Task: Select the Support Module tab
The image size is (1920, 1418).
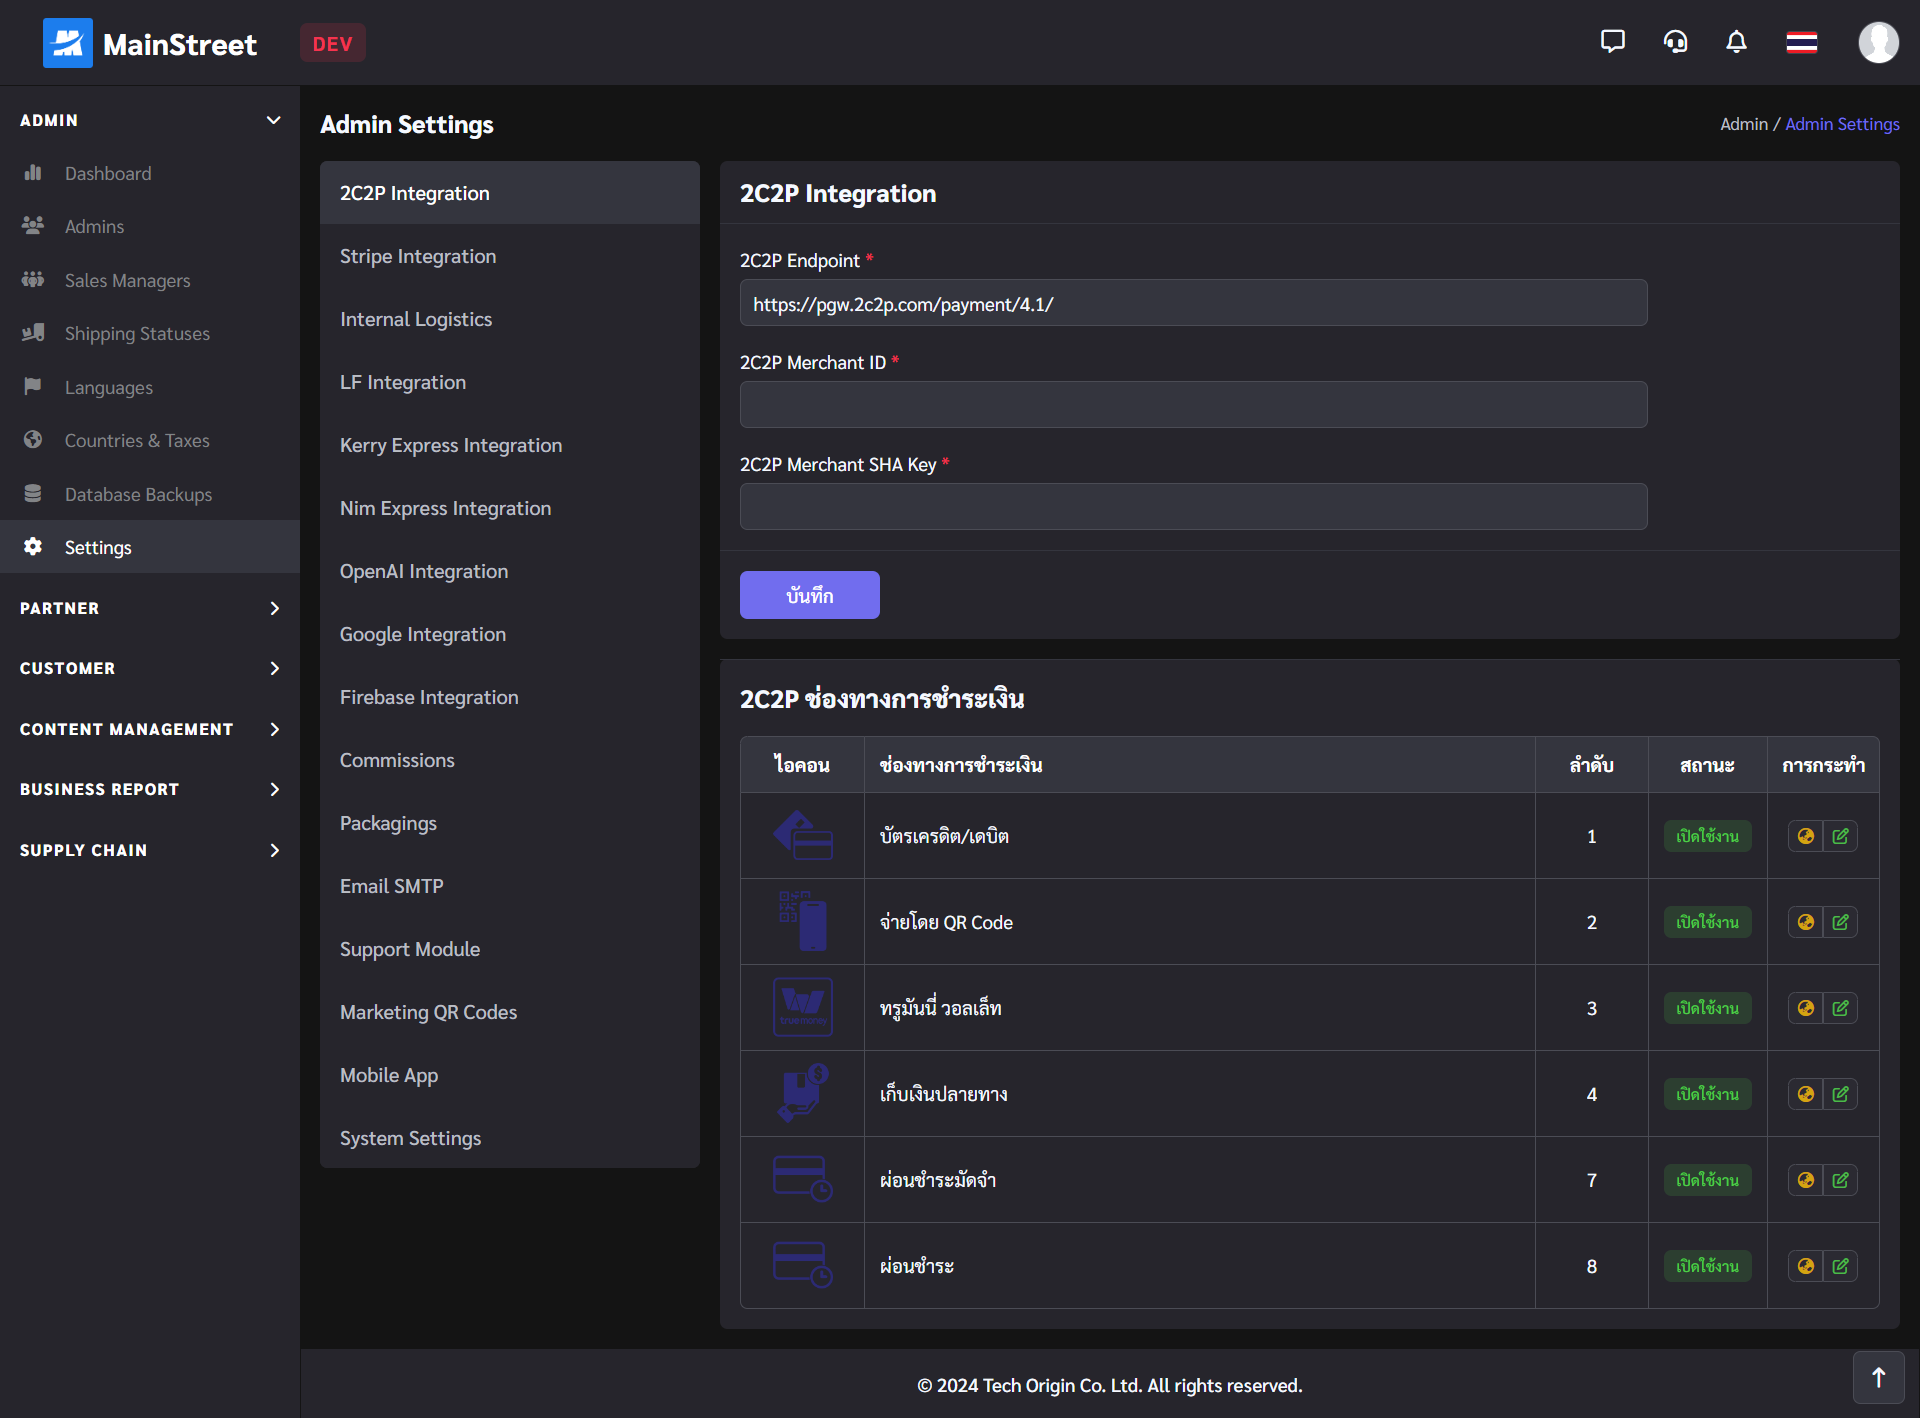Action: click(510, 949)
